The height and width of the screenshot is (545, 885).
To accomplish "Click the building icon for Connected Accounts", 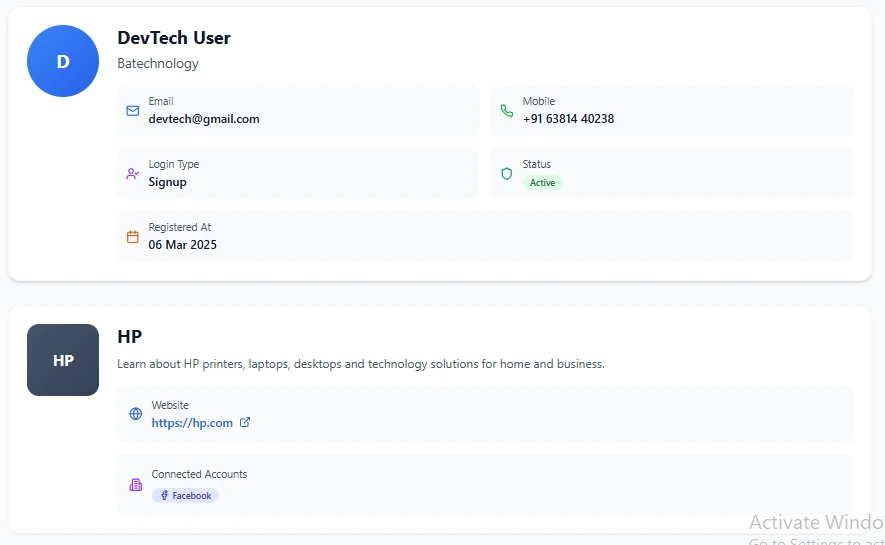I will pyautogui.click(x=136, y=485).
